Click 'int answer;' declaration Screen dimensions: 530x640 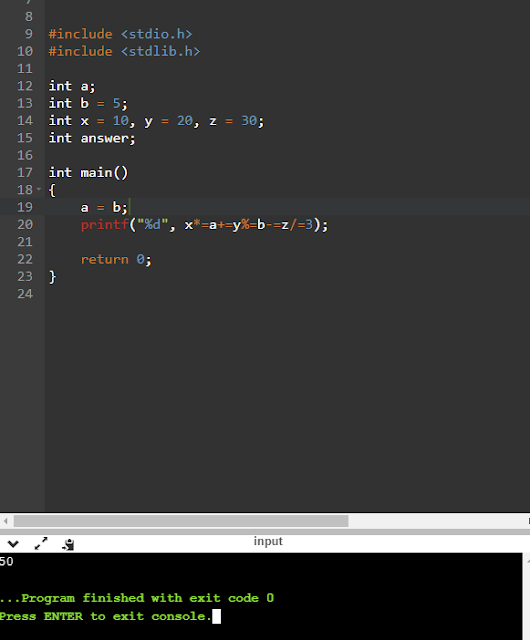tap(92, 138)
